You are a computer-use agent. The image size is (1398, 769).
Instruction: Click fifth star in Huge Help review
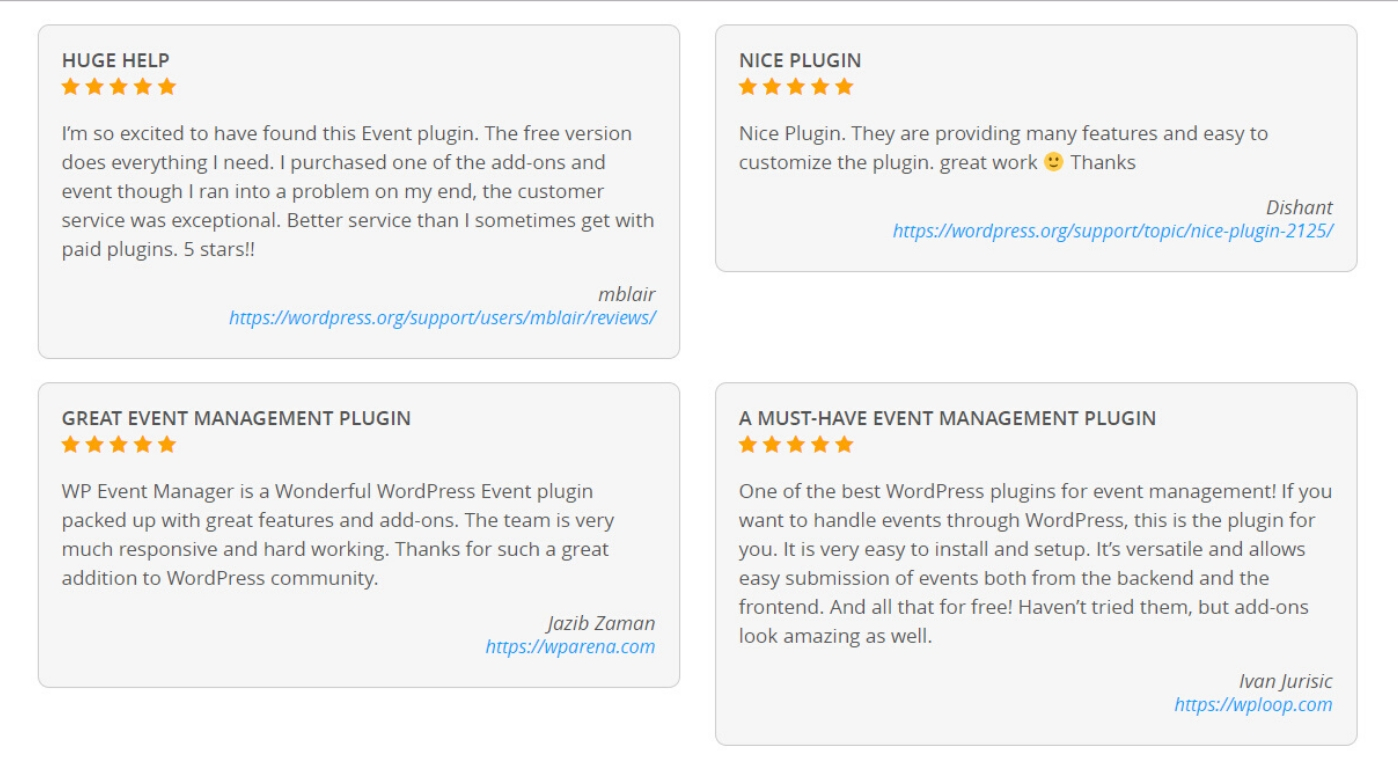pyautogui.click(x=167, y=87)
